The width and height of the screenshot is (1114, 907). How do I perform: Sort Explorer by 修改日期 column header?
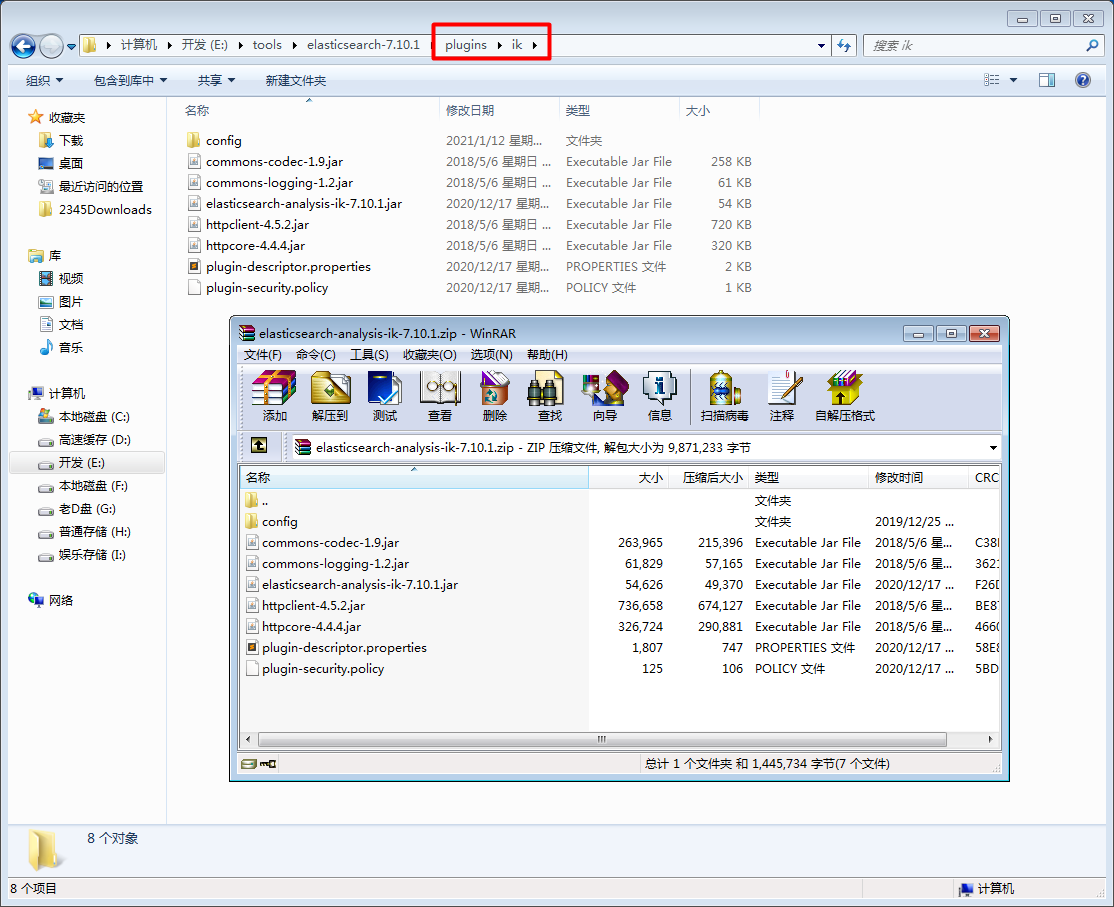[499, 110]
